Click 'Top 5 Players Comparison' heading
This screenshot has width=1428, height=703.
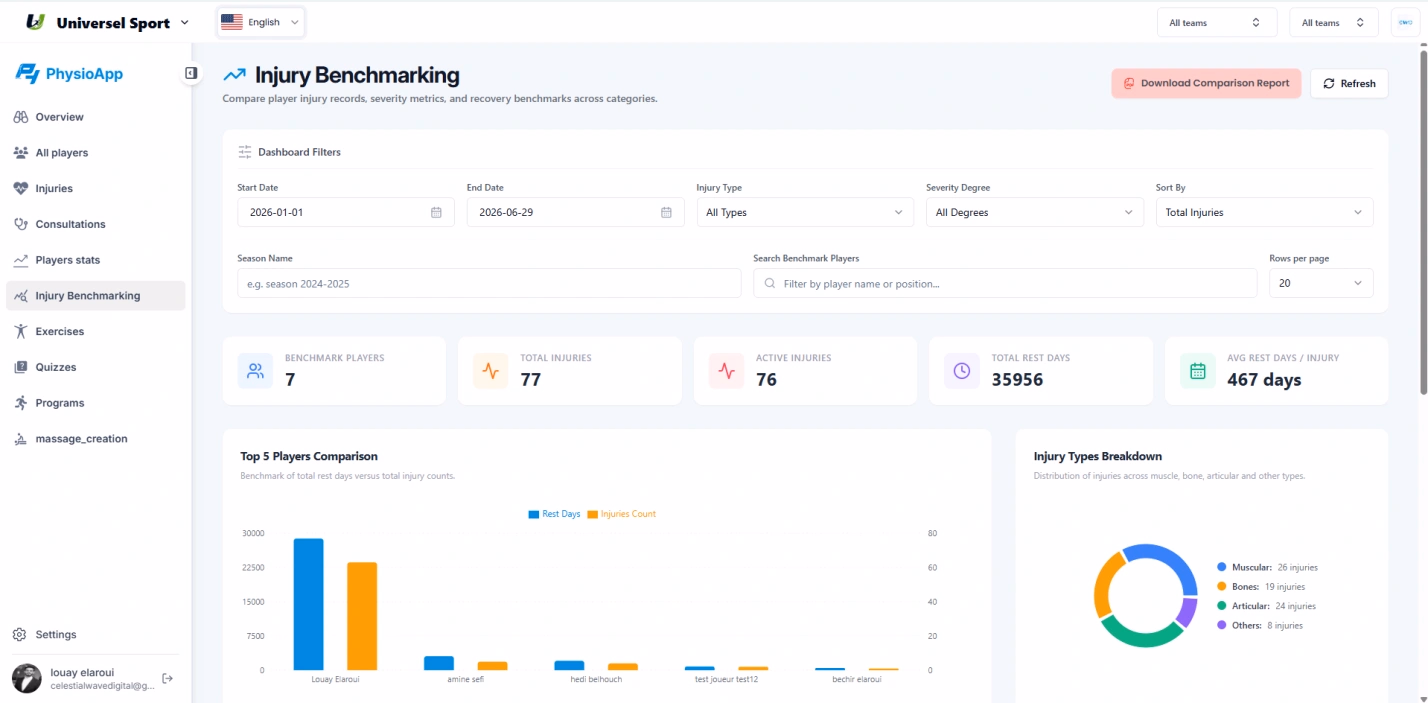point(309,456)
